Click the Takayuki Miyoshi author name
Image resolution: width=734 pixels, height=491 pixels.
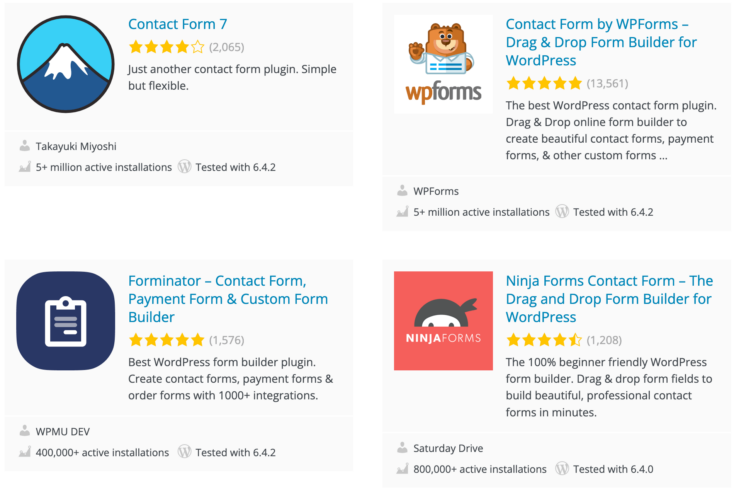coord(76,146)
